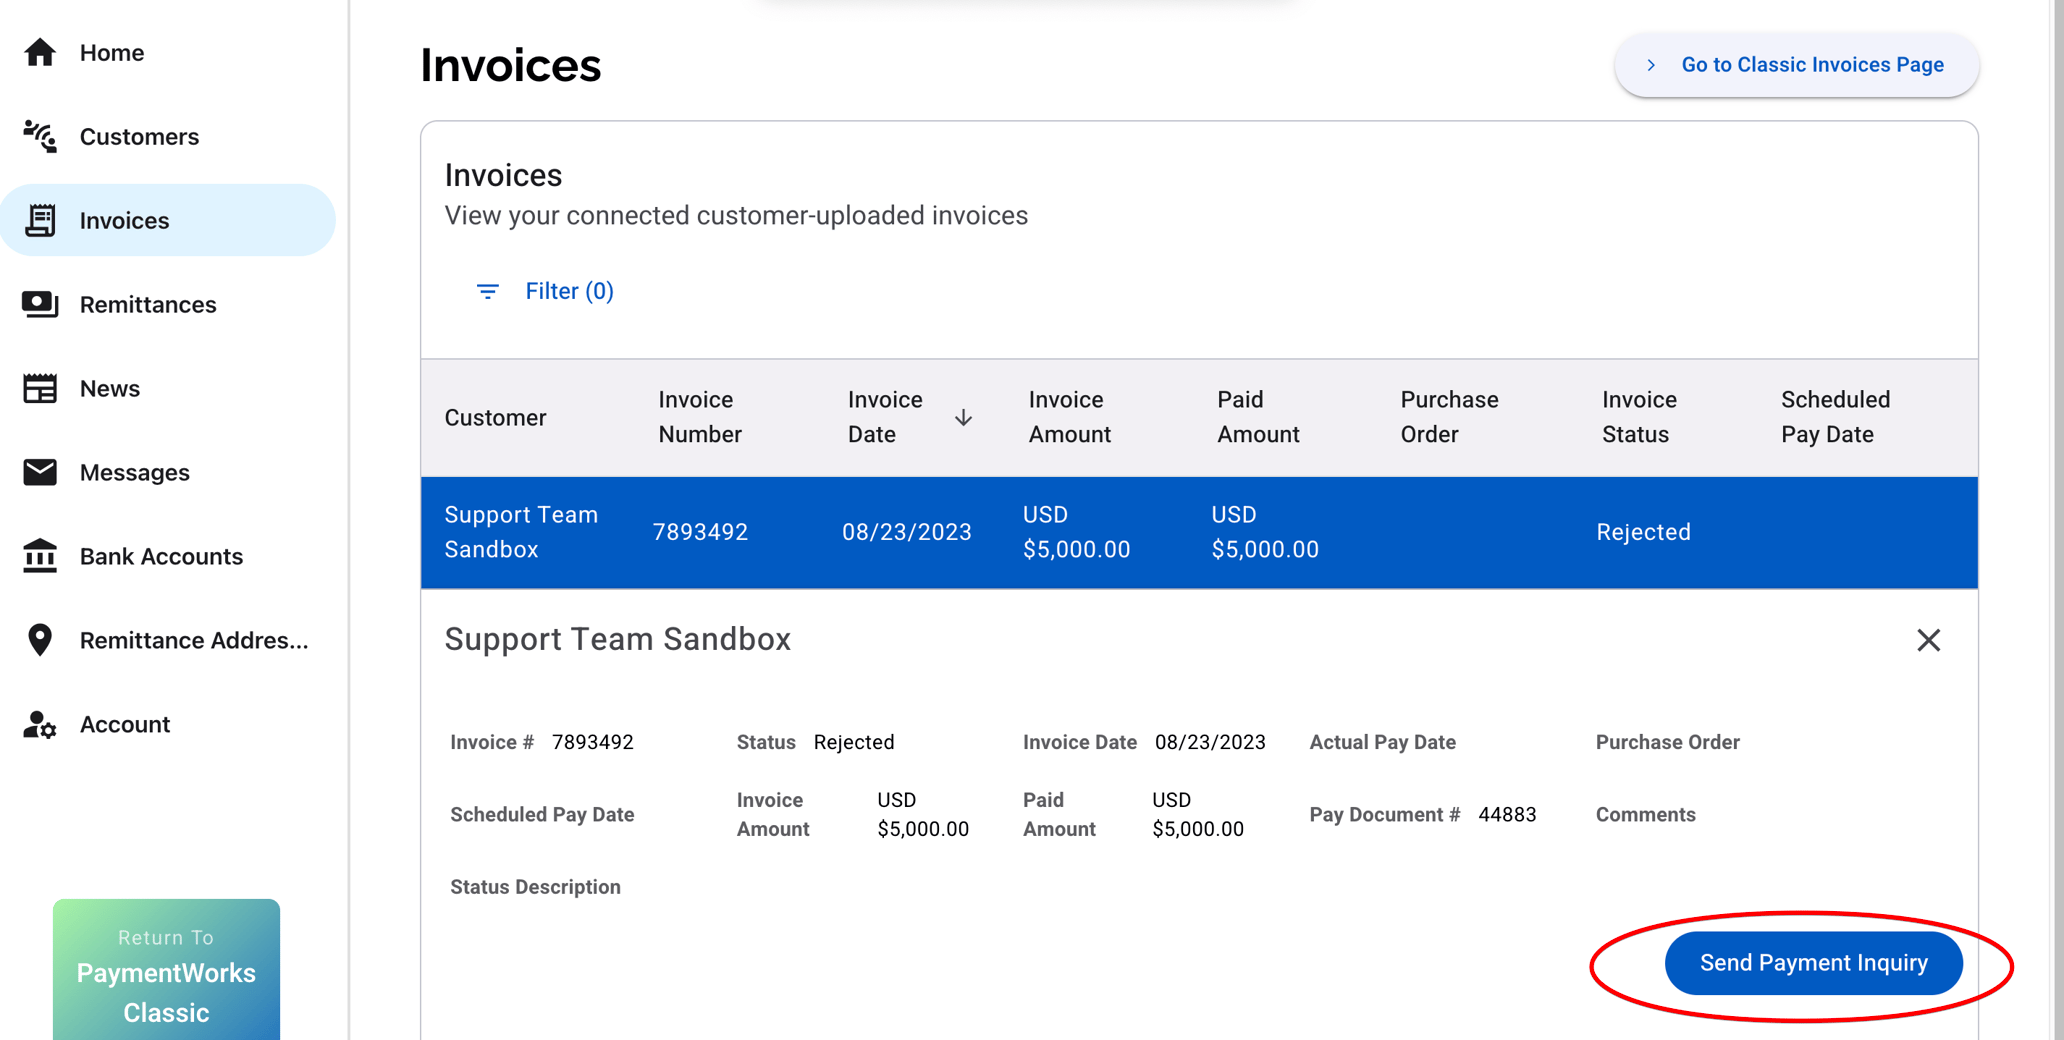
Task: Switch to the Invoices navigation entry
Action: (124, 220)
